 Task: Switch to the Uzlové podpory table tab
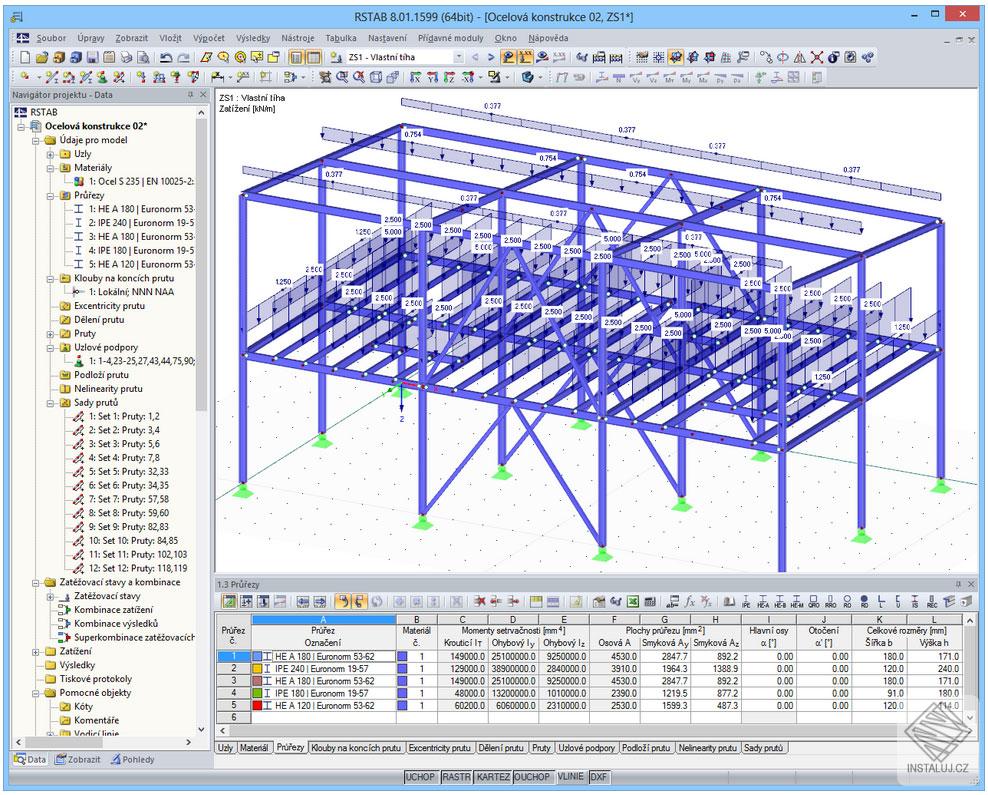click(587, 748)
